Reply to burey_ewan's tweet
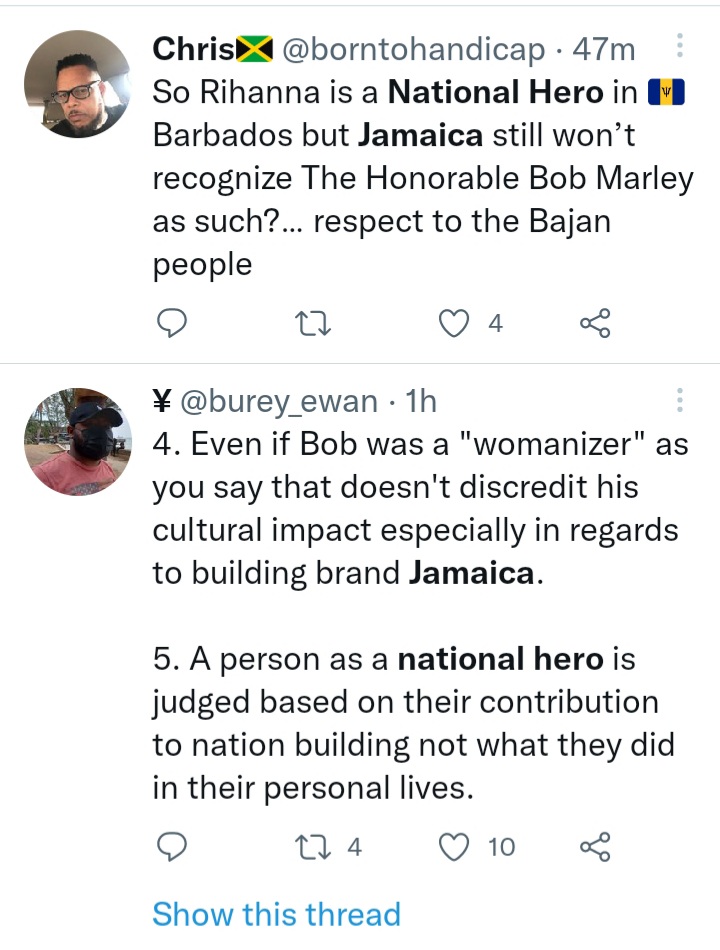The image size is (720, 950). 172,846
